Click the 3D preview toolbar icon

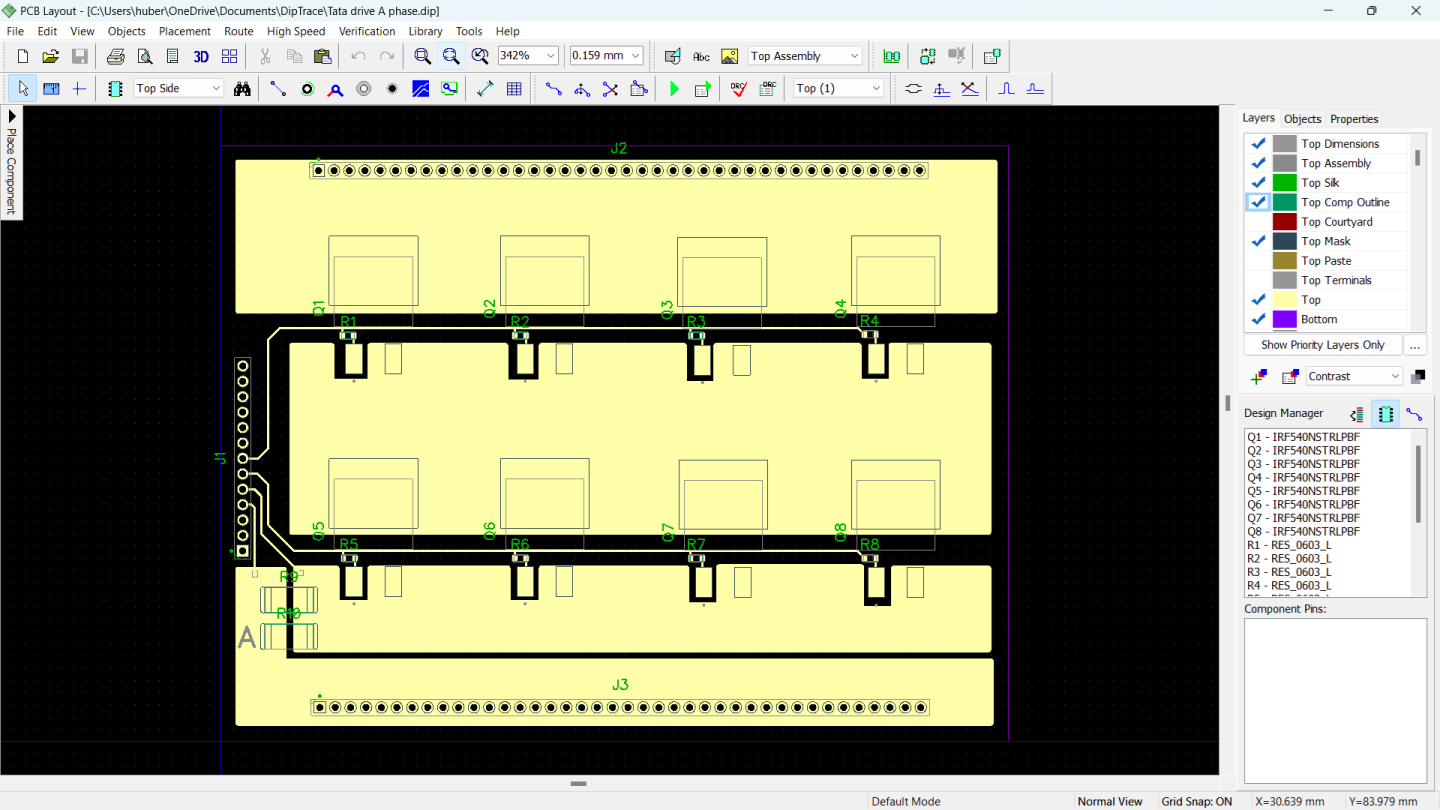pyautogui.click(x=201, y=56)
